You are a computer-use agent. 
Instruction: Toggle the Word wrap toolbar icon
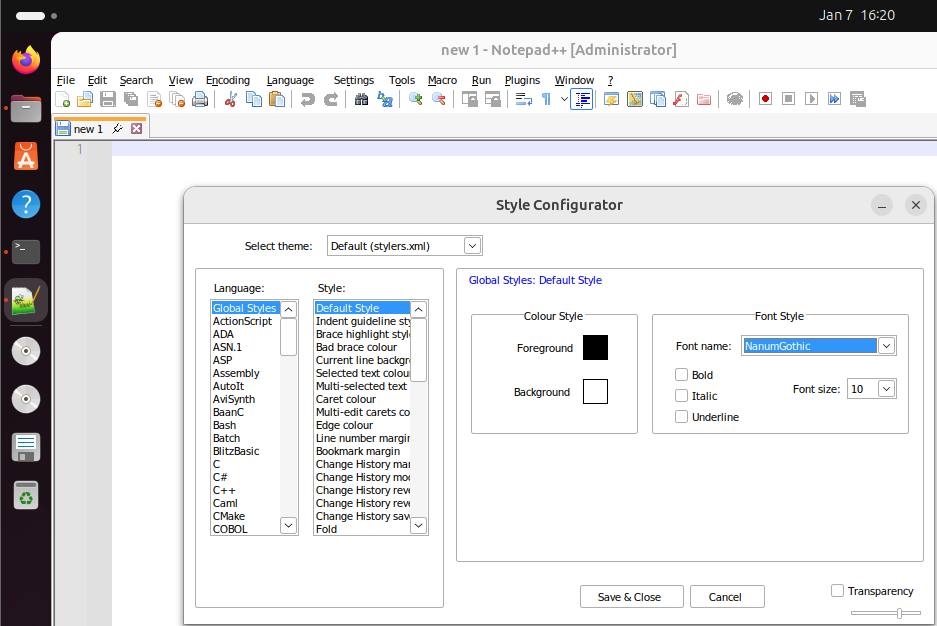pos(523,99)
